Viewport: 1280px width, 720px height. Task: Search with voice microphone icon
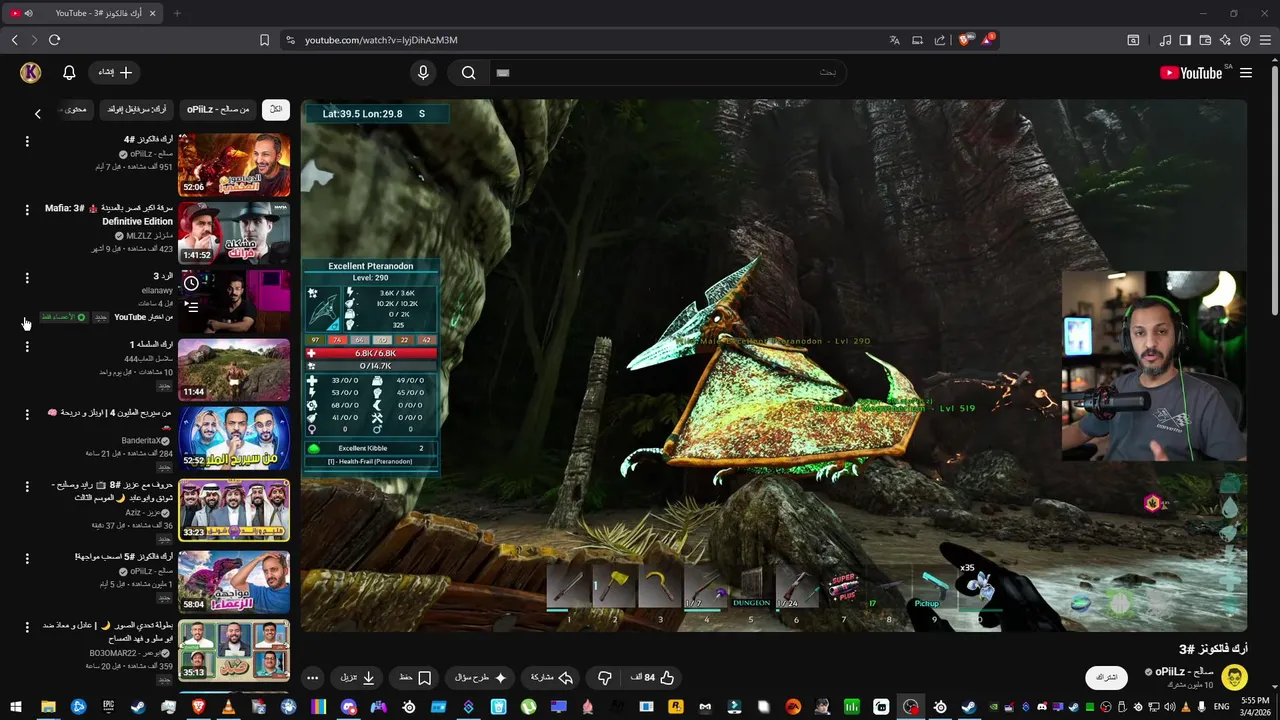click(423, 72)
